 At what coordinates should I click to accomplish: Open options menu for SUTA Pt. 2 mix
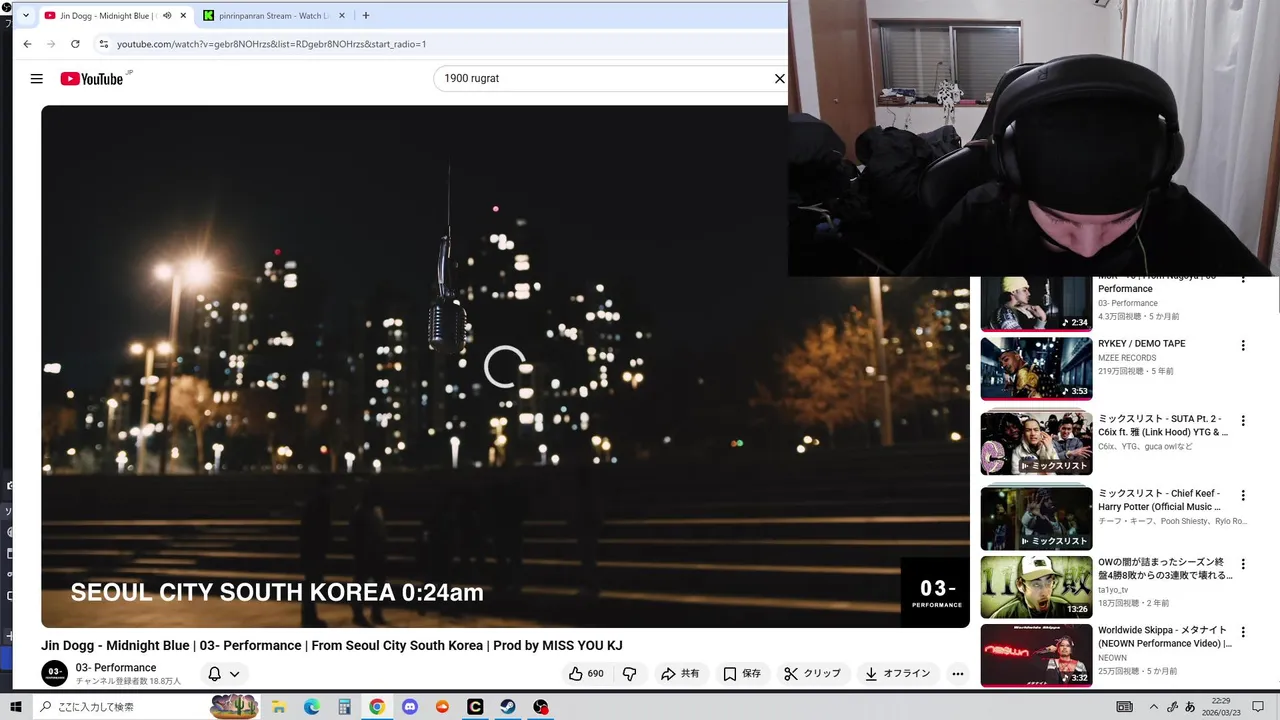tap(1243, 421)
